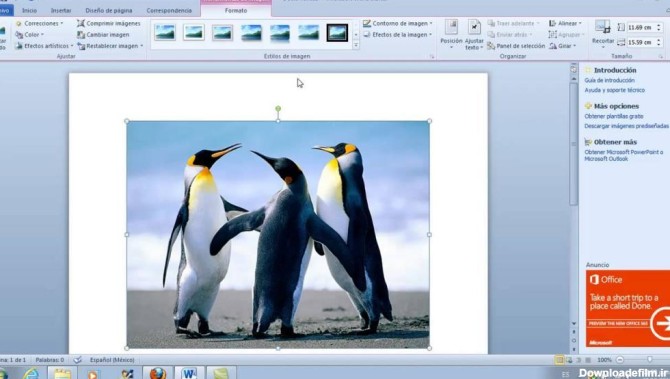Viewport: 670px width, 379px height.
Task: Click Español (México) language indicator
Action: click(x=112, y=360)
